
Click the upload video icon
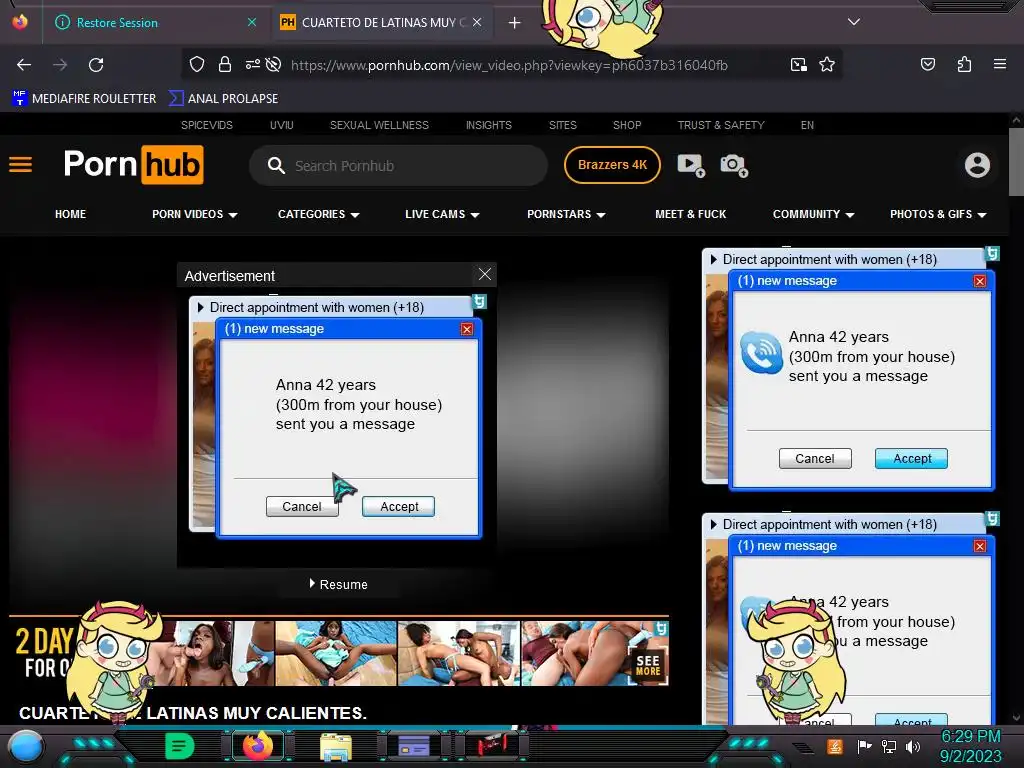click(691, 165)
